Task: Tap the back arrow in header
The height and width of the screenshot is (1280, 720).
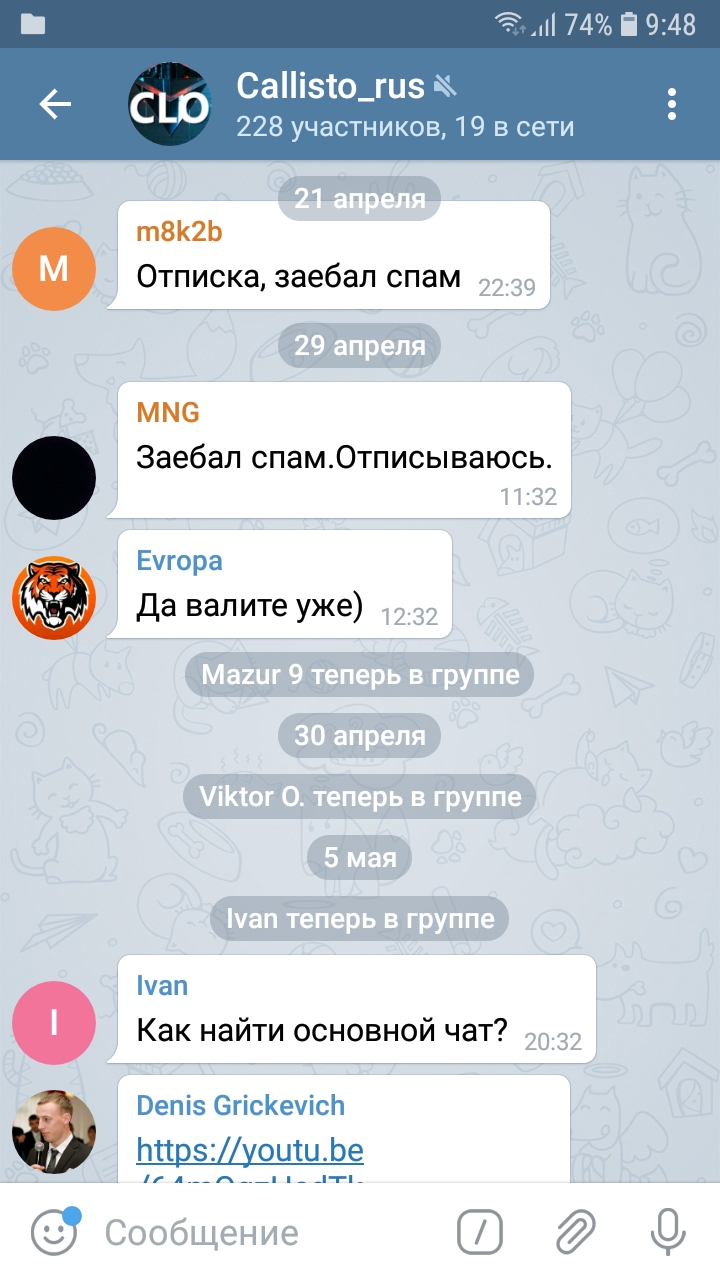Action: [55, 104]
